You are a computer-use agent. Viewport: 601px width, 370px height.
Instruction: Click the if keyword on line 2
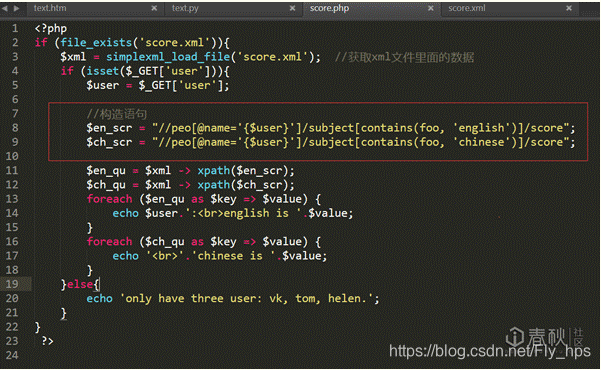pyautogui.click(x=41, y=43)
